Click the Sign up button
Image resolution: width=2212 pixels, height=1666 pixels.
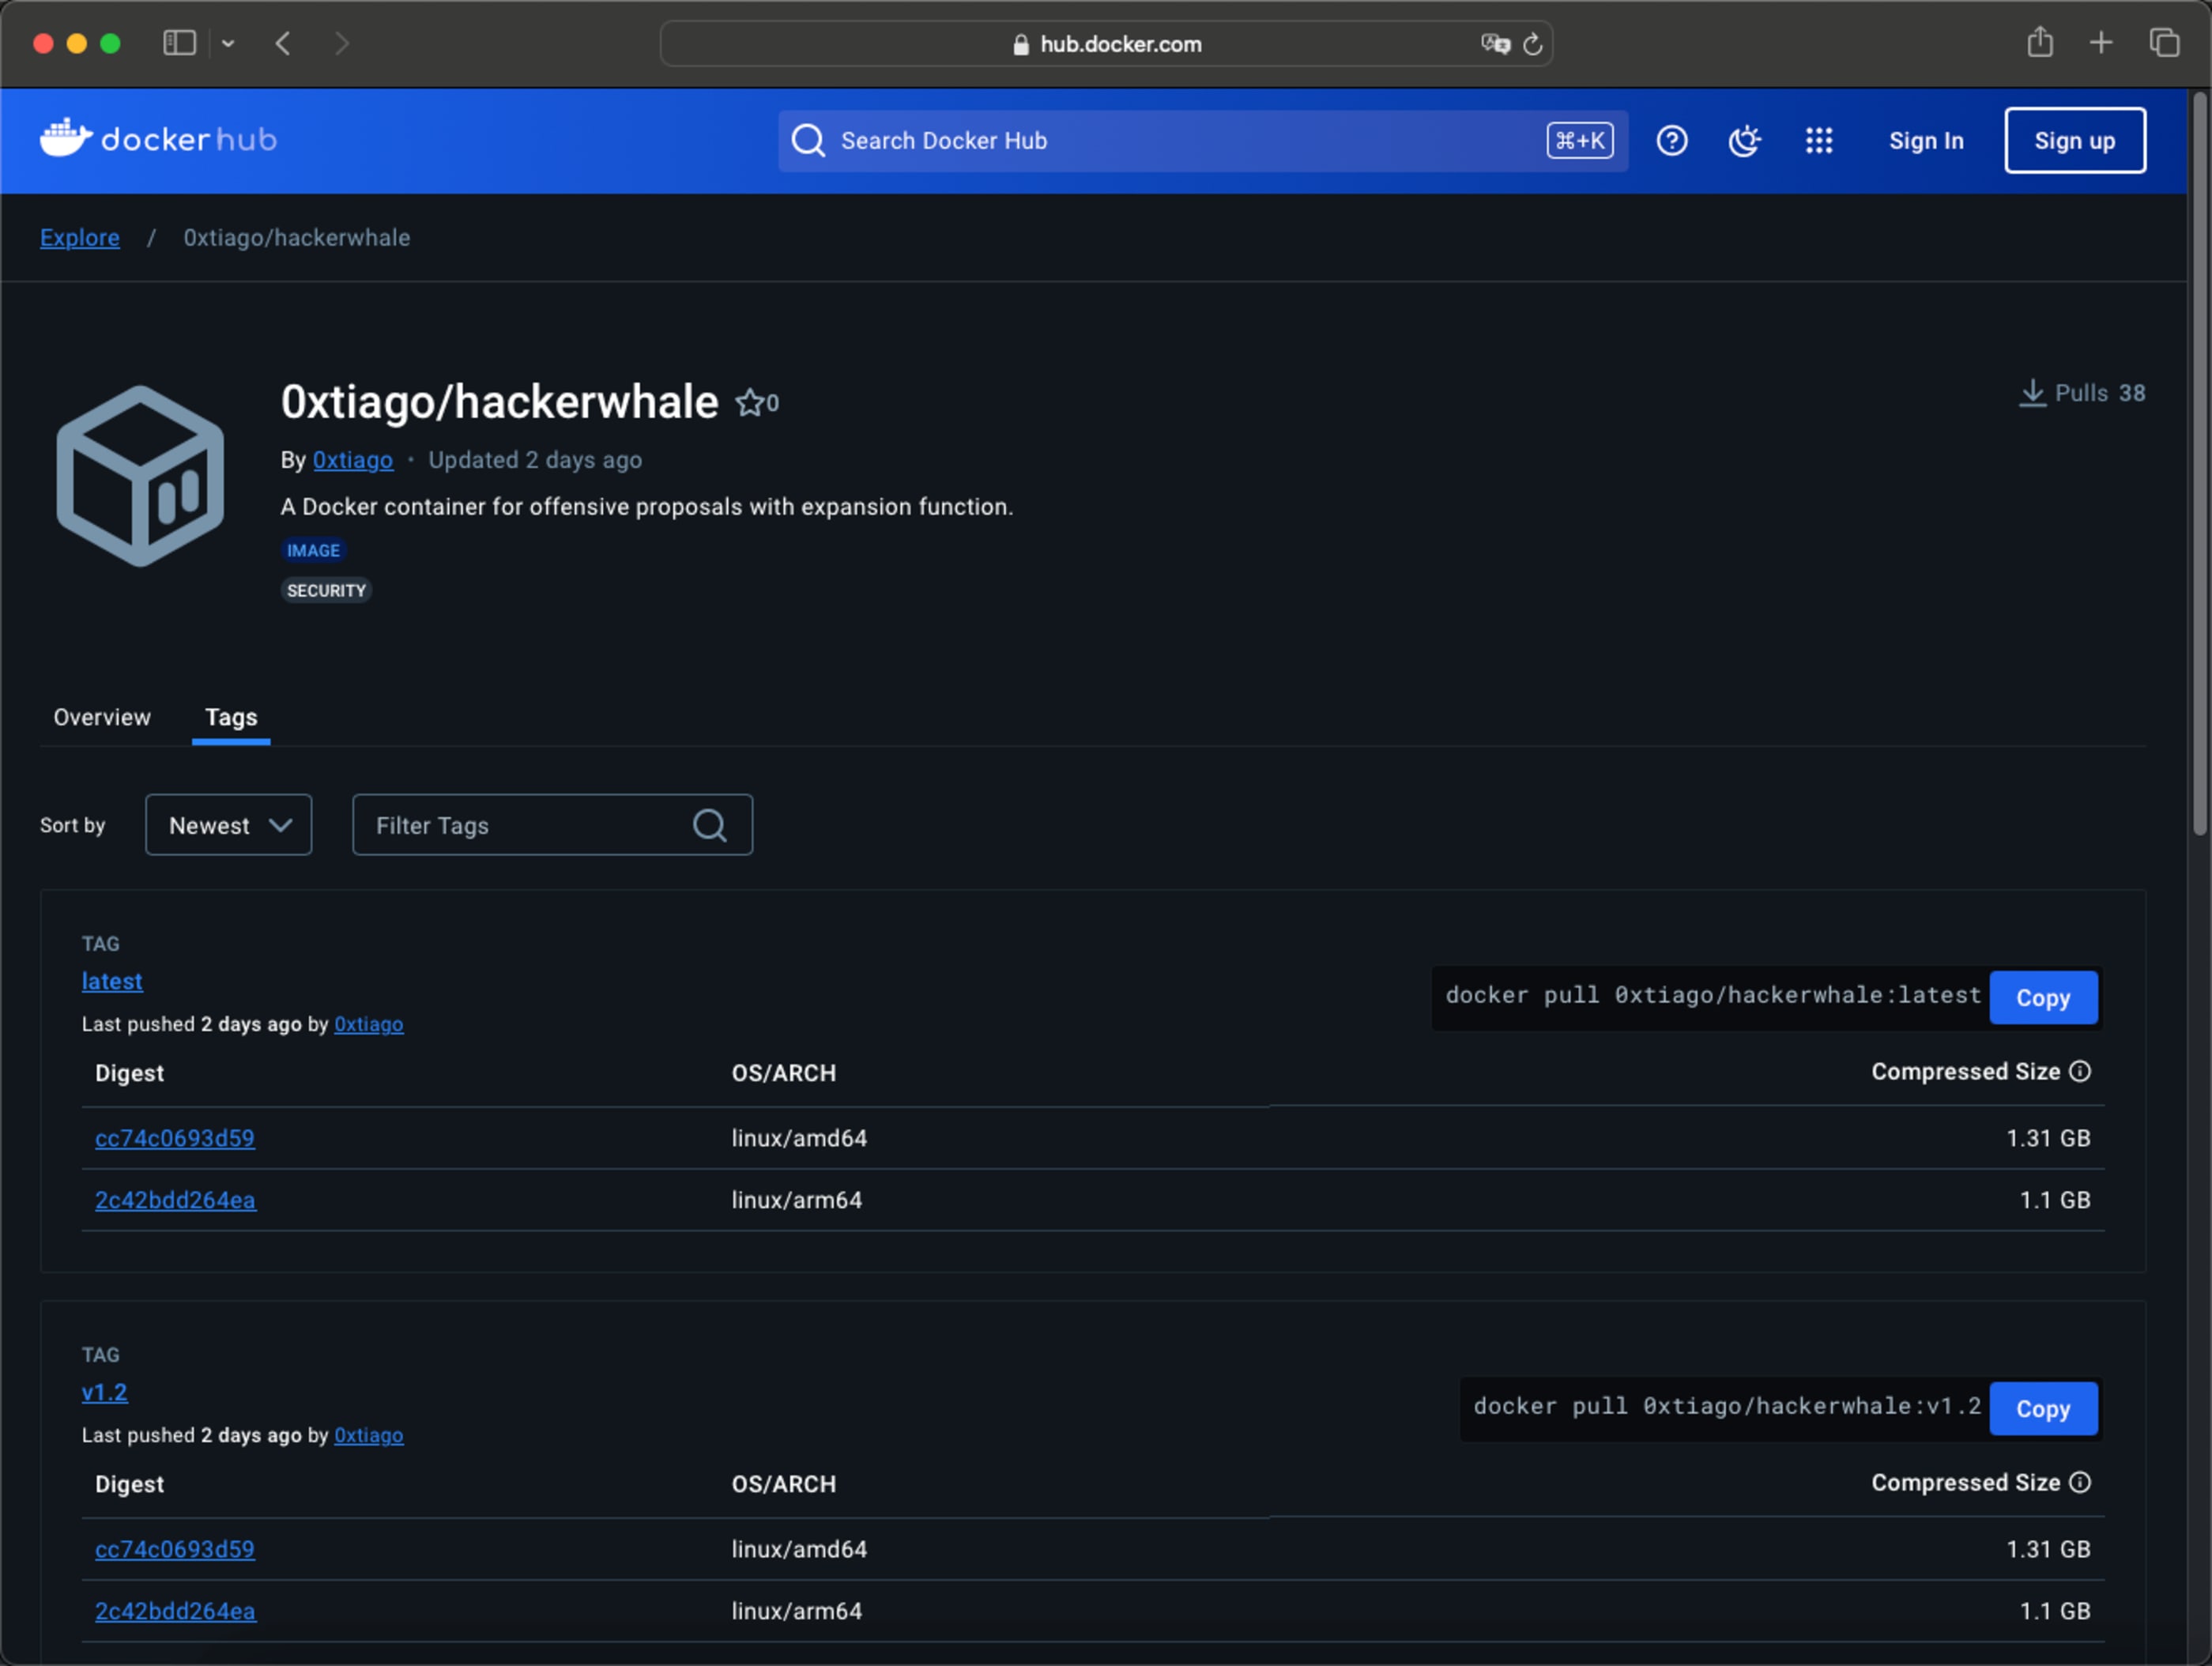2074,141
